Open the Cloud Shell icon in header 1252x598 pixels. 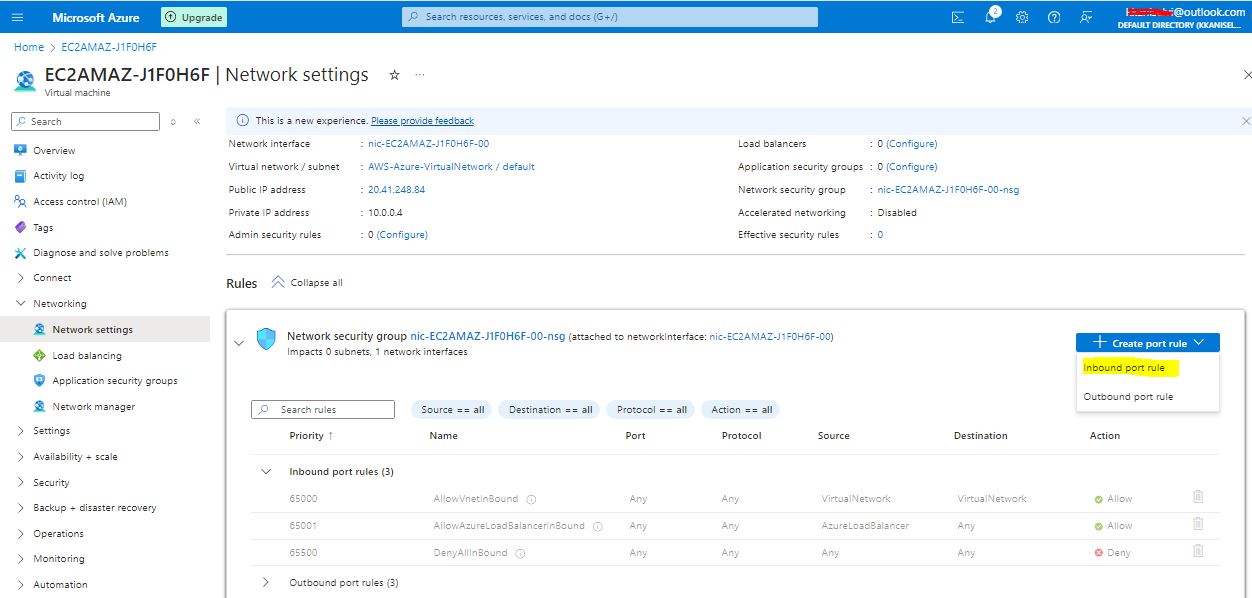958,17
